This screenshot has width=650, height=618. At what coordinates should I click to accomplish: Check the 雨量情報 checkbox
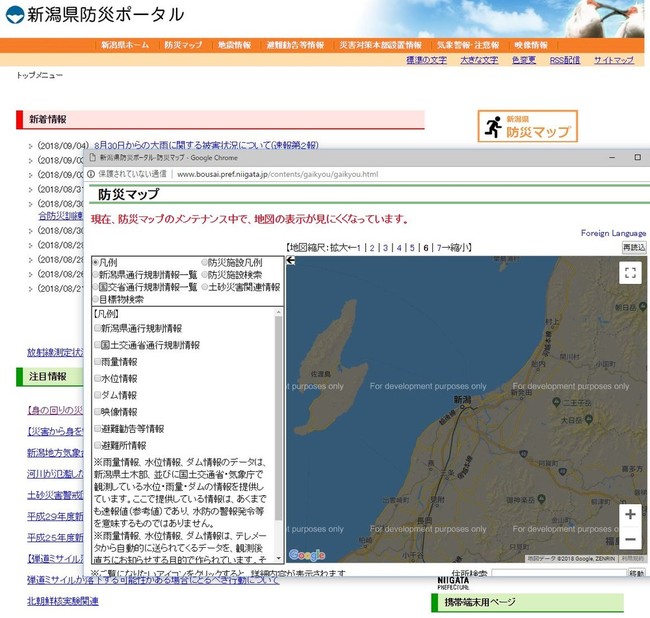[97, 362]
